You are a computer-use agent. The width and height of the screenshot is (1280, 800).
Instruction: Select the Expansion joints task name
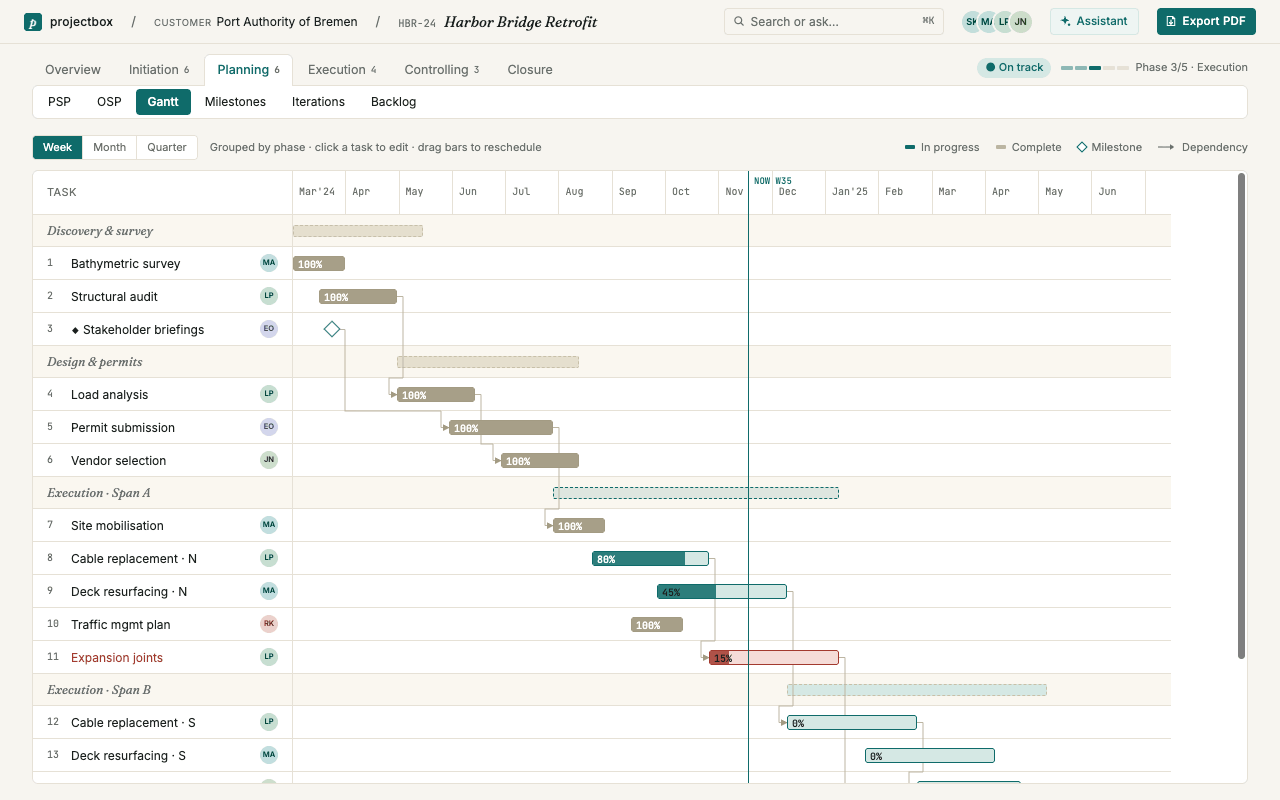tap(117, 658)
